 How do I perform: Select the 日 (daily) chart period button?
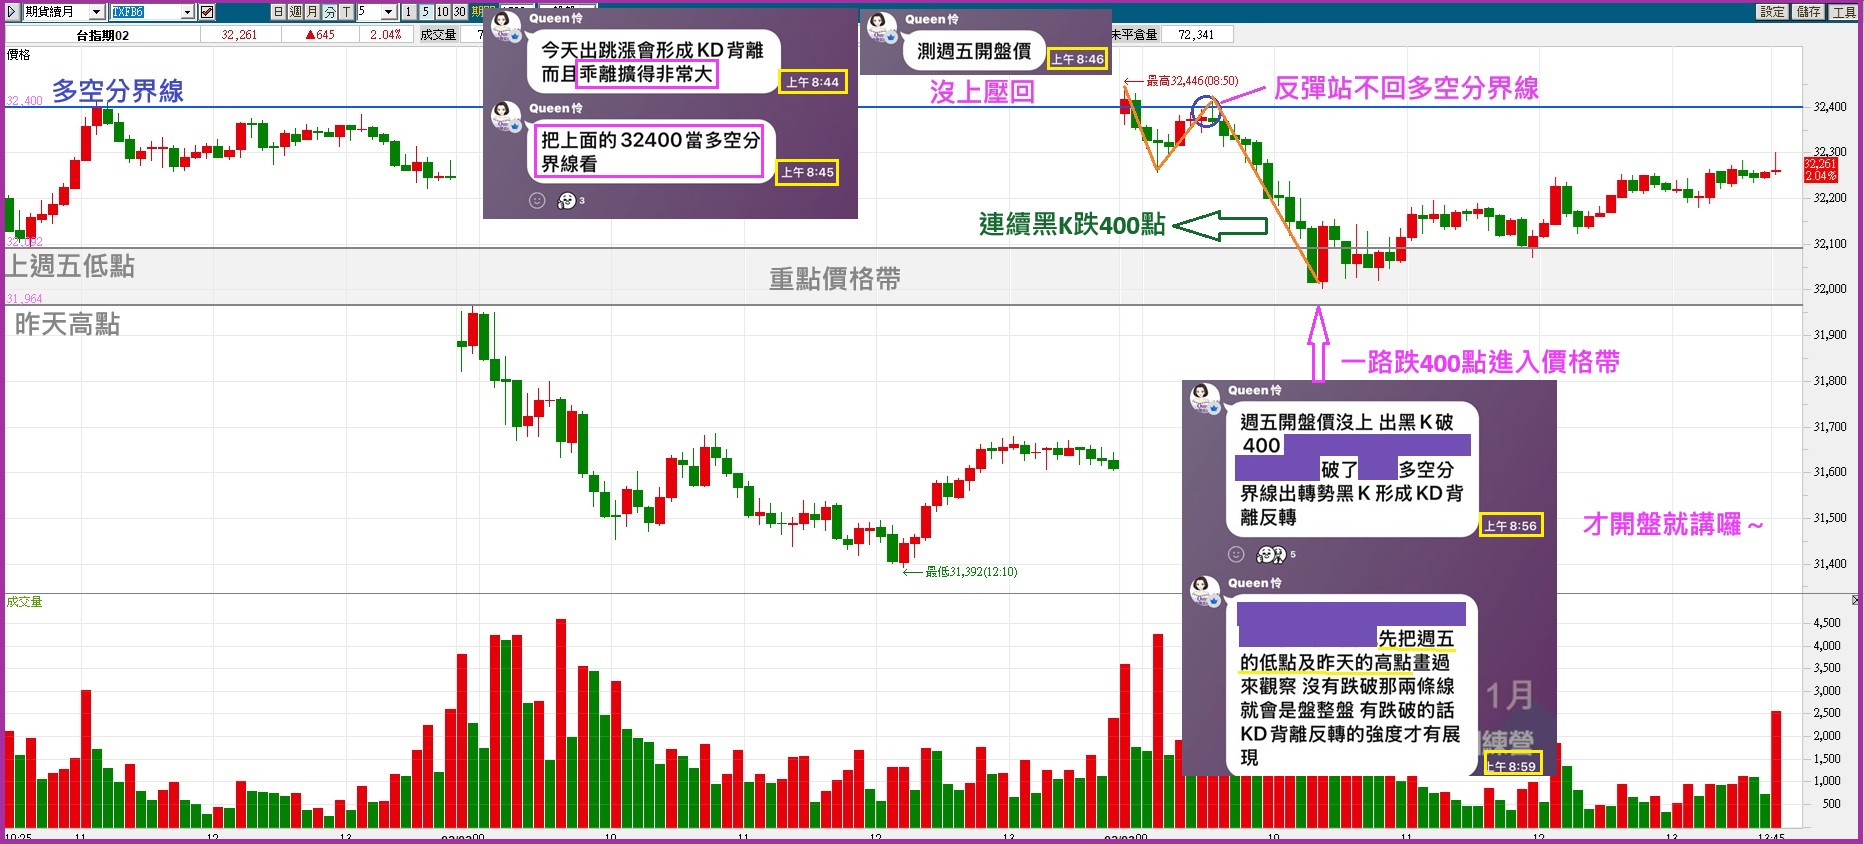tap(279, 12)
